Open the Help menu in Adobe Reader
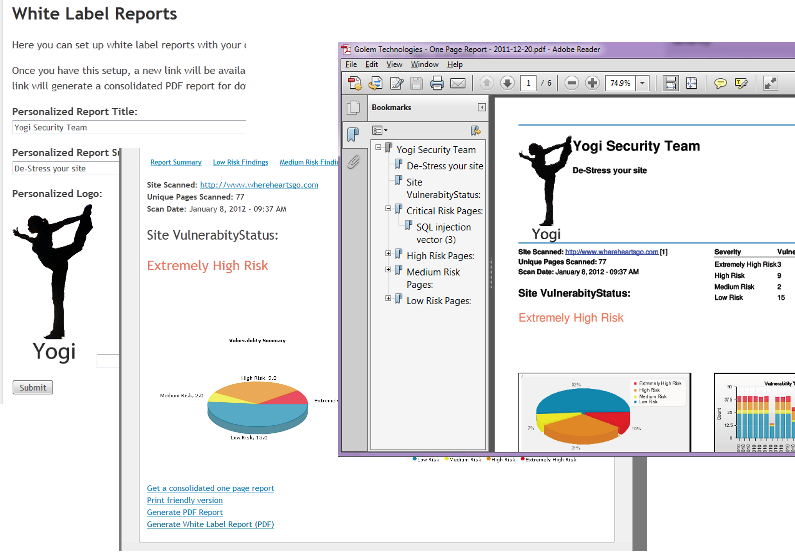Image resolution: width=795 pixels, height=552 pixels. coord(455,64)
